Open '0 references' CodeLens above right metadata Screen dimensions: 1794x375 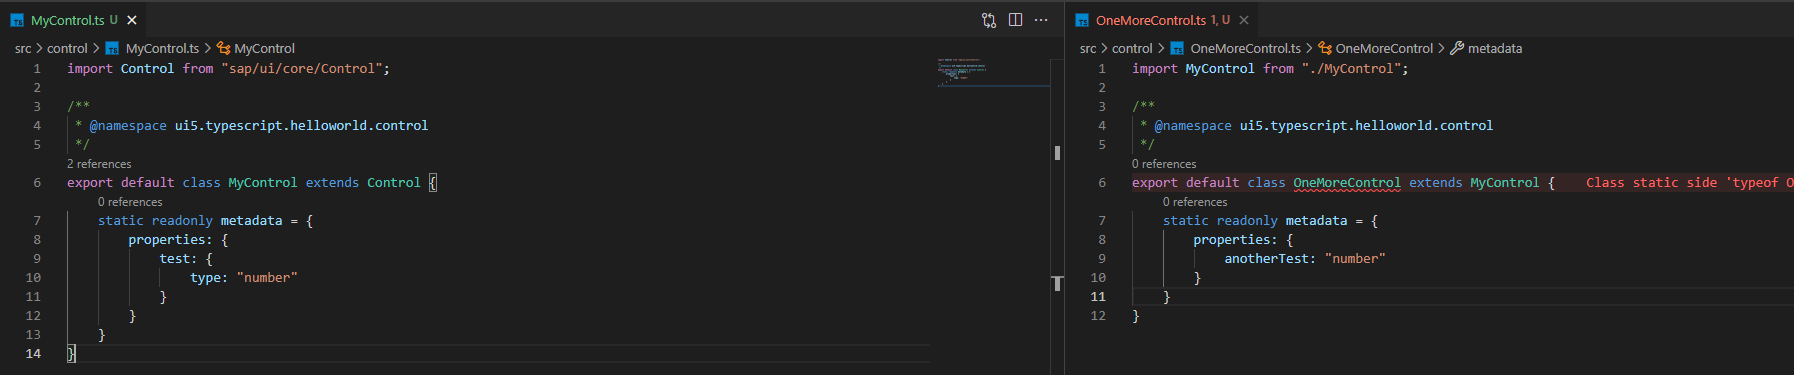(1195, 202)
